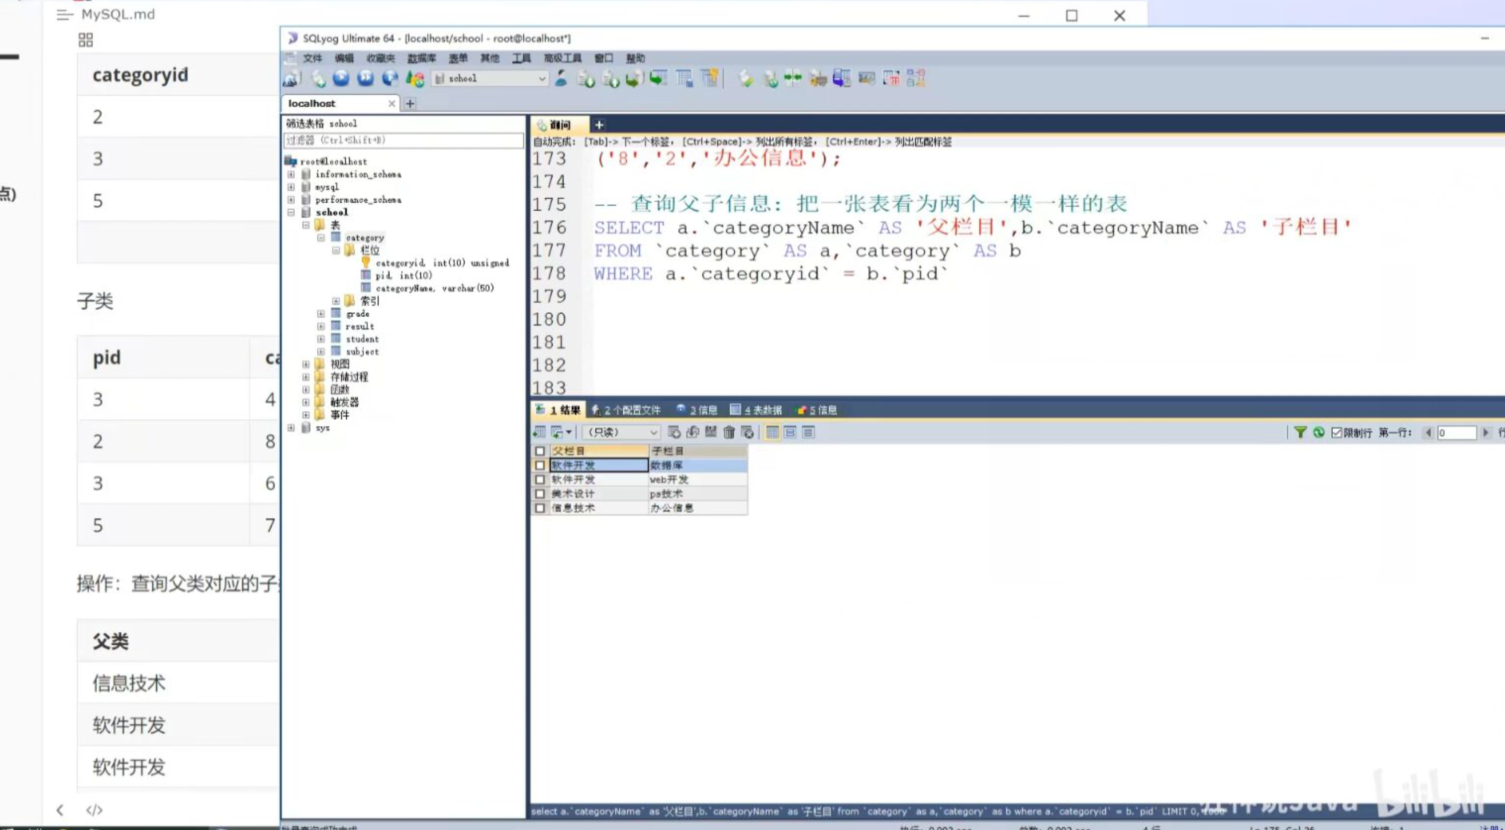
Task: Close the localhost connection tab
Action: [391, 104]
